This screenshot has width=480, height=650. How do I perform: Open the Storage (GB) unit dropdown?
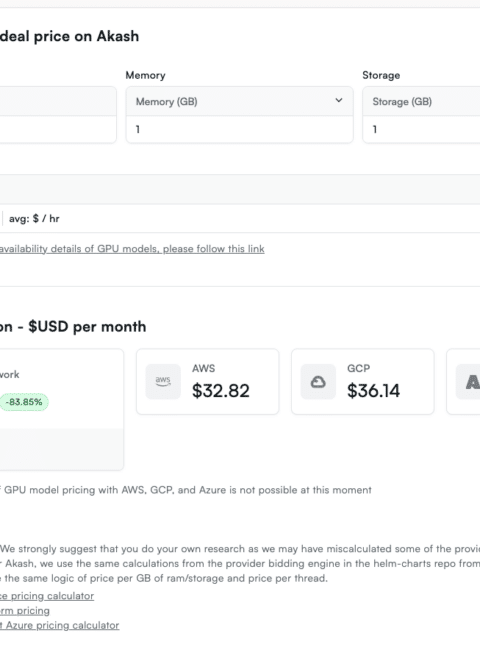coord(421,101)
